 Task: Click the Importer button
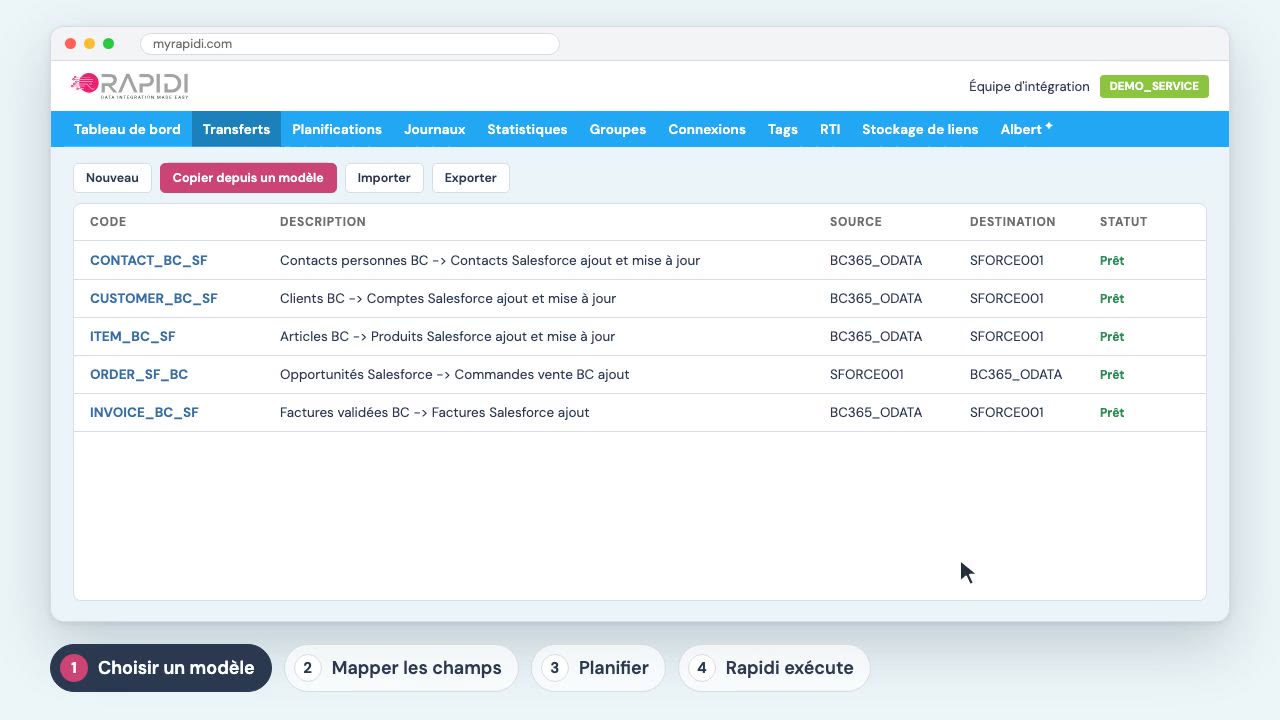click(x=384, y=178)
